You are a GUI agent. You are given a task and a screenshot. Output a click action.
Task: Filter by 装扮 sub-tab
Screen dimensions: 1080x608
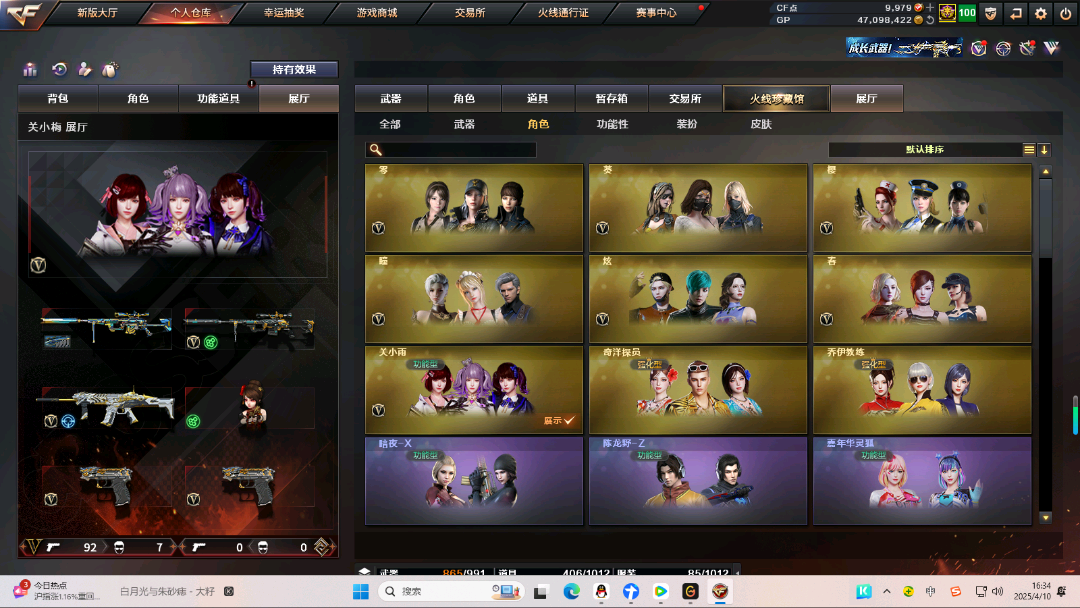(x=687, y=124)
